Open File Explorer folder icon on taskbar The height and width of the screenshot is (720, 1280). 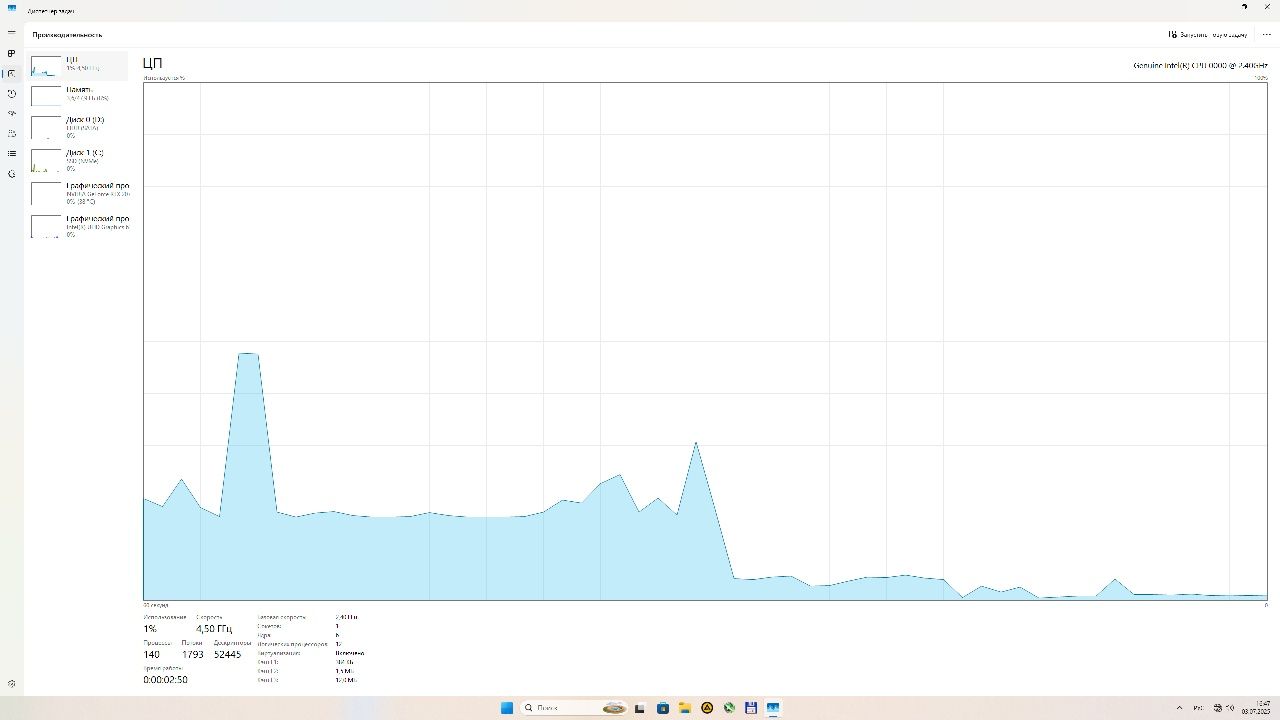pyautogui.click(x=685, y=708)
